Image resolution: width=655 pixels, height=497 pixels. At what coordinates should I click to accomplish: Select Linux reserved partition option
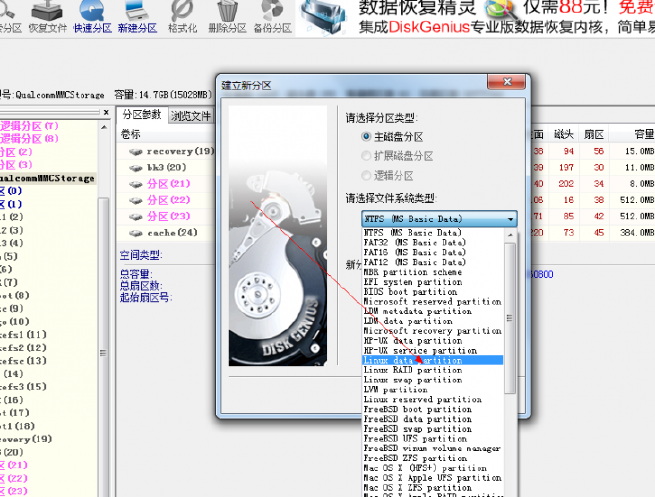[432, 400]
